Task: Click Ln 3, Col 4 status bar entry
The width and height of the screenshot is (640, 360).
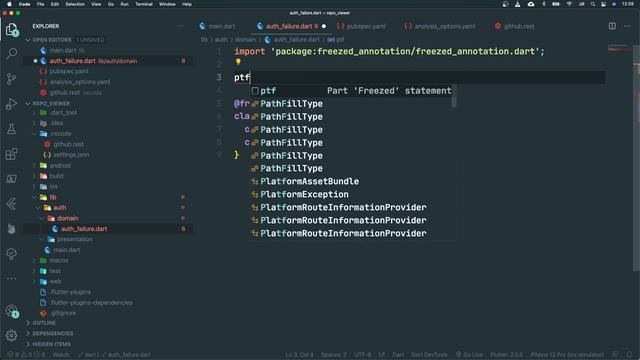Action: click(299, 355)
